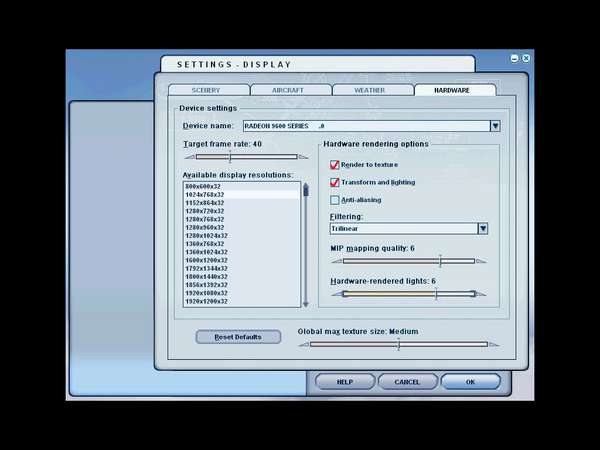Select resolution 1280x768x32
This screenshot has height=450, width=600.
(242, 219)
